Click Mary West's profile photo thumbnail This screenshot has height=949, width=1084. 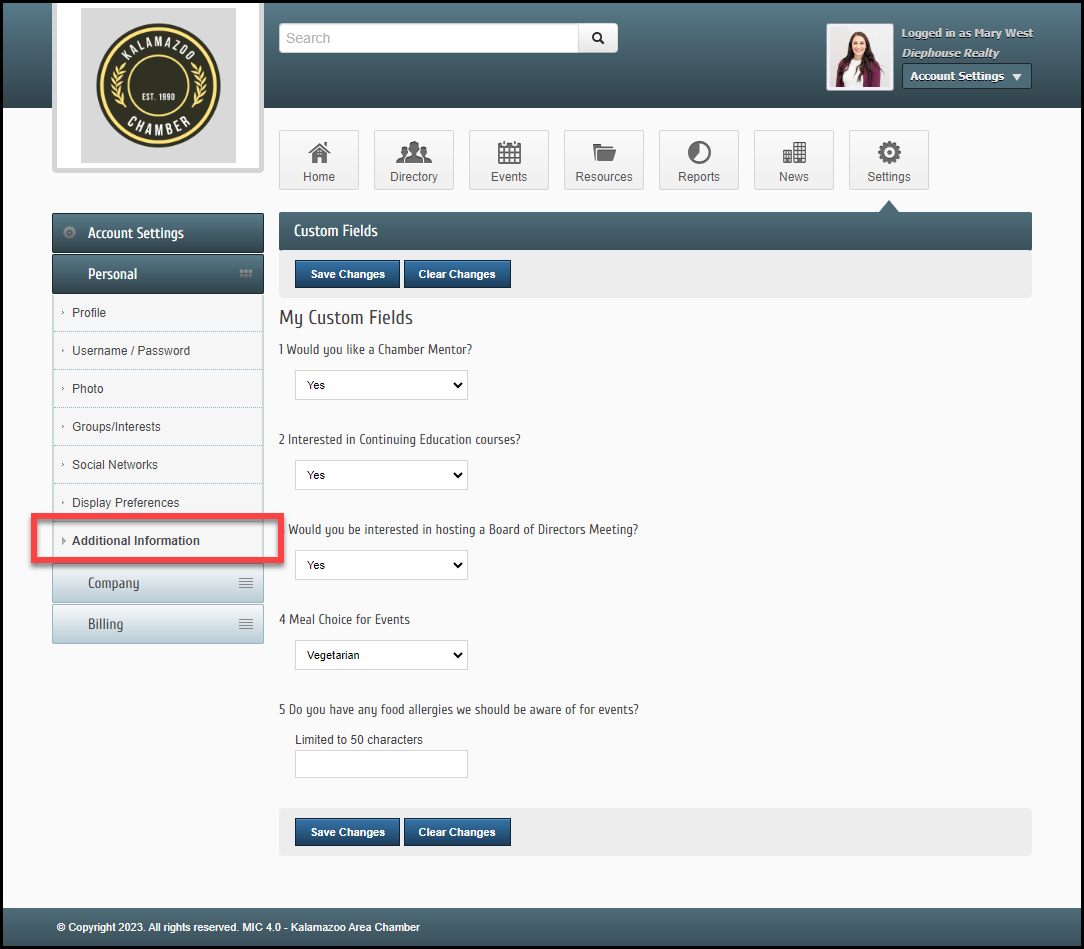[859, 57]
